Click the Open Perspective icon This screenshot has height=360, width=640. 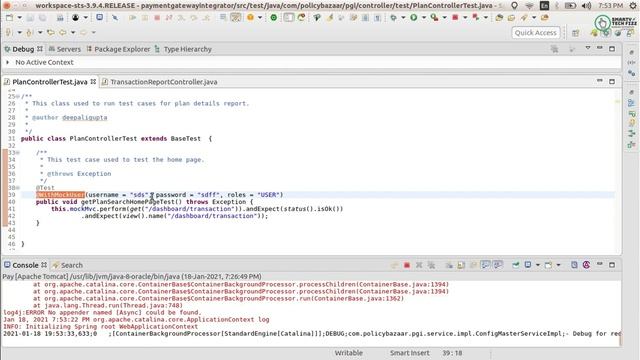click(x=576, y=33)
